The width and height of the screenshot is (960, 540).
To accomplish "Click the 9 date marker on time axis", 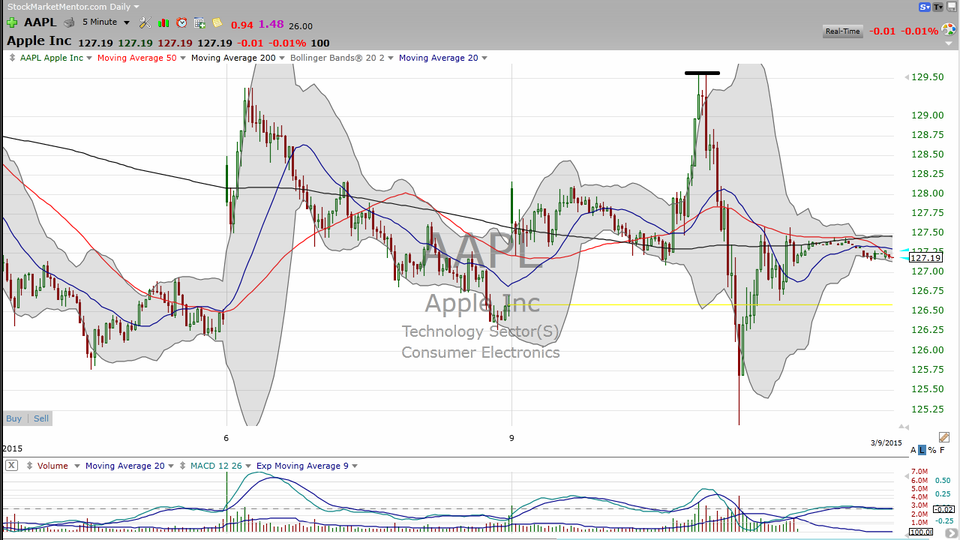I will click(x=512, y=438).
